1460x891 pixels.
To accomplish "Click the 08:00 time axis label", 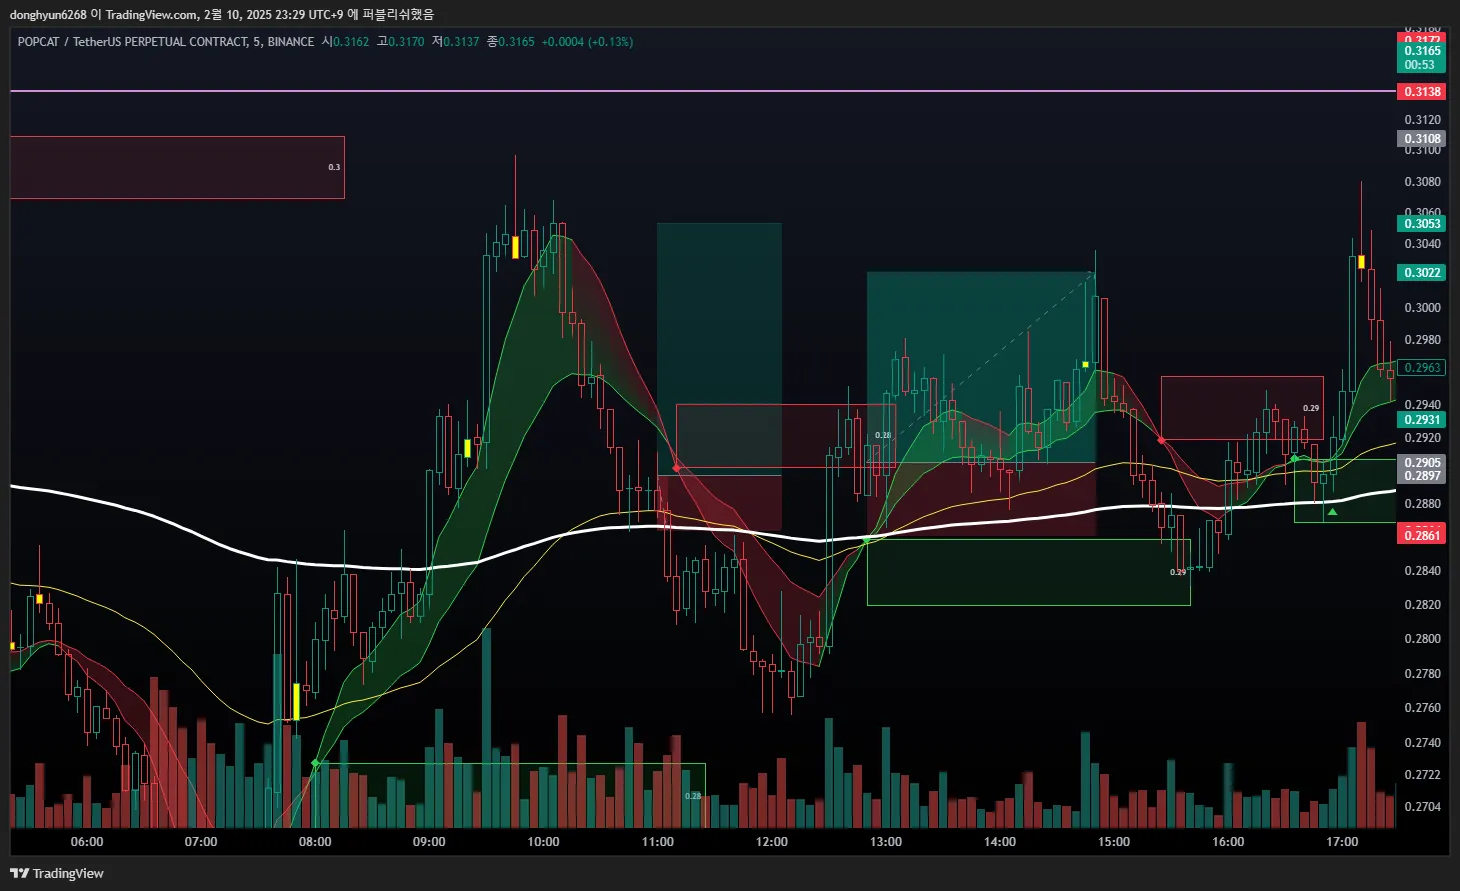I will 315,842.
